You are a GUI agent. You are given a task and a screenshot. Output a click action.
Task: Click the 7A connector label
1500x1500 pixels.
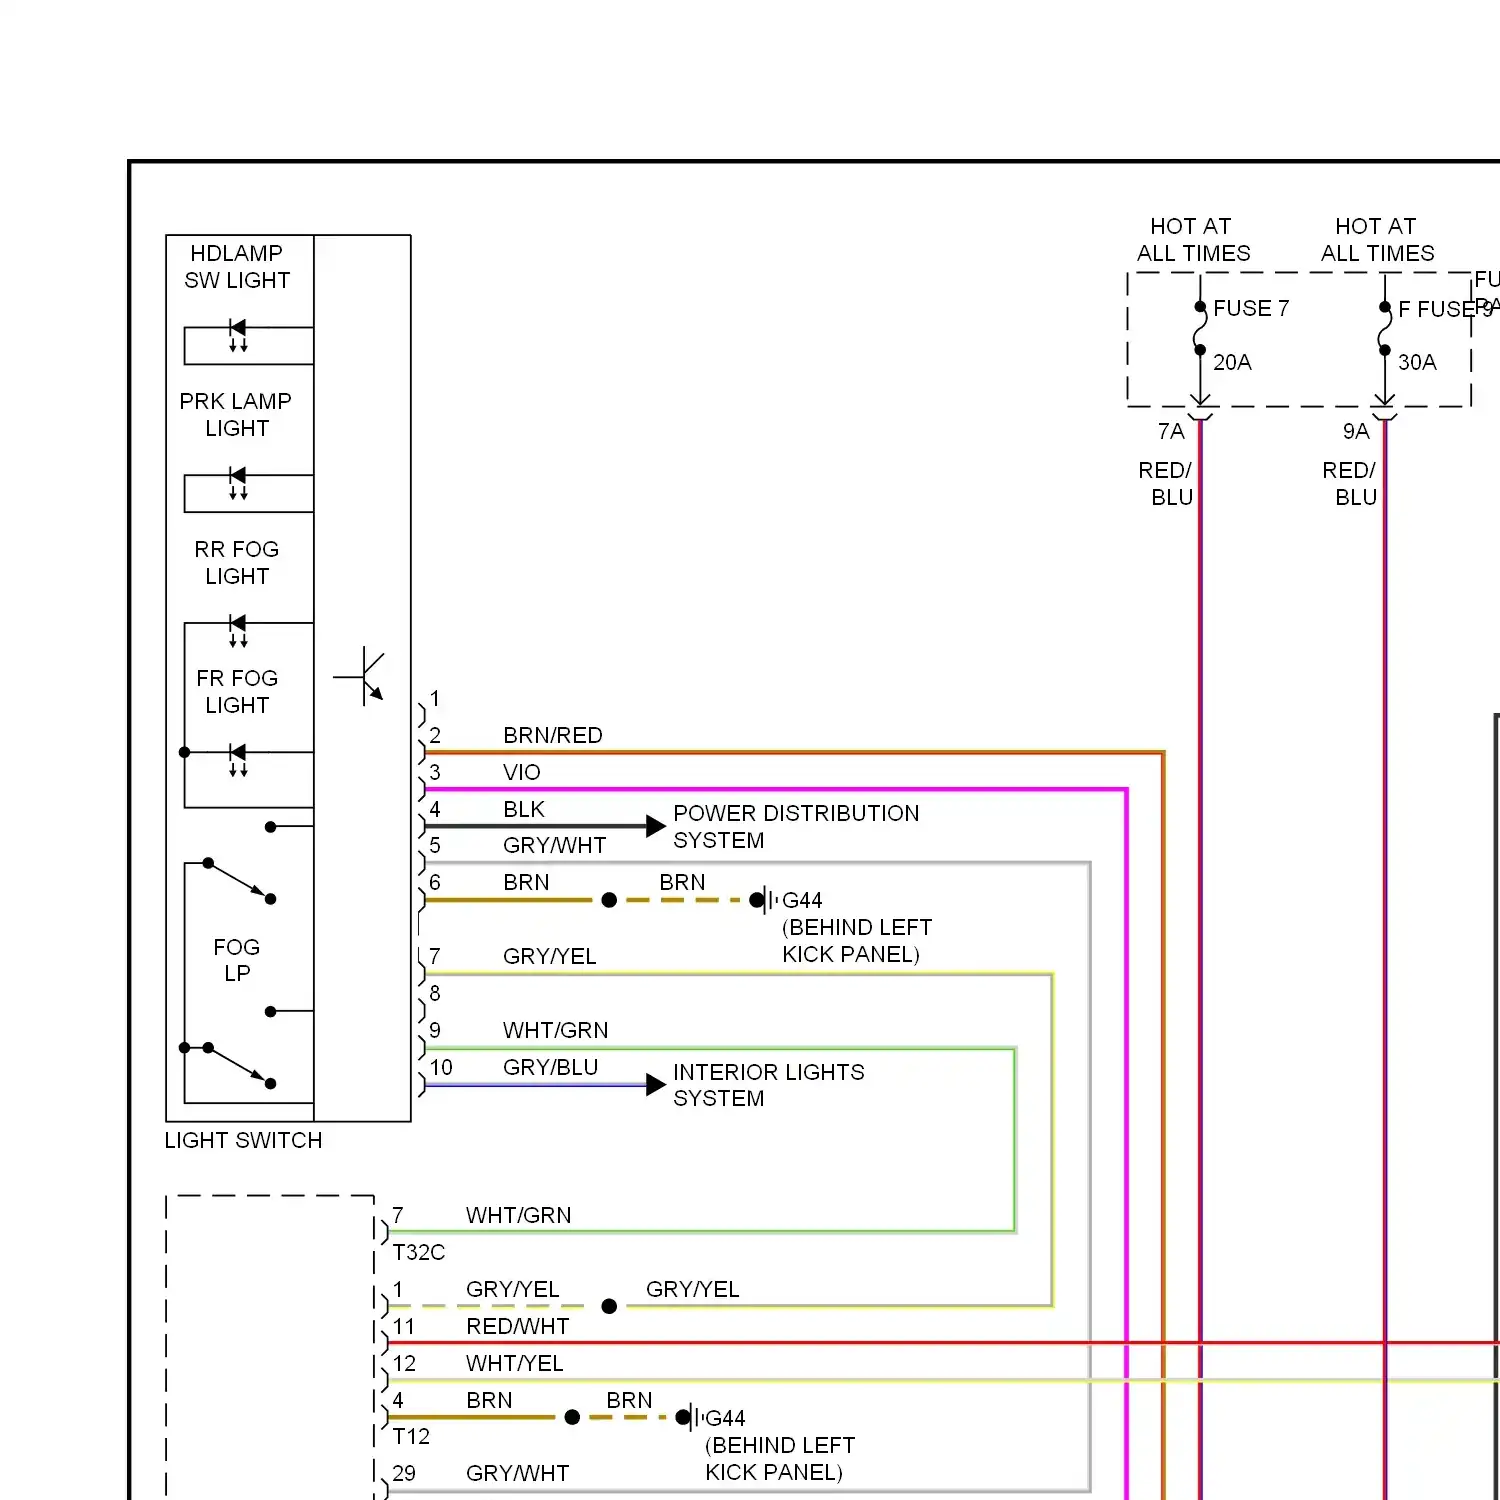click(1171, 432)
